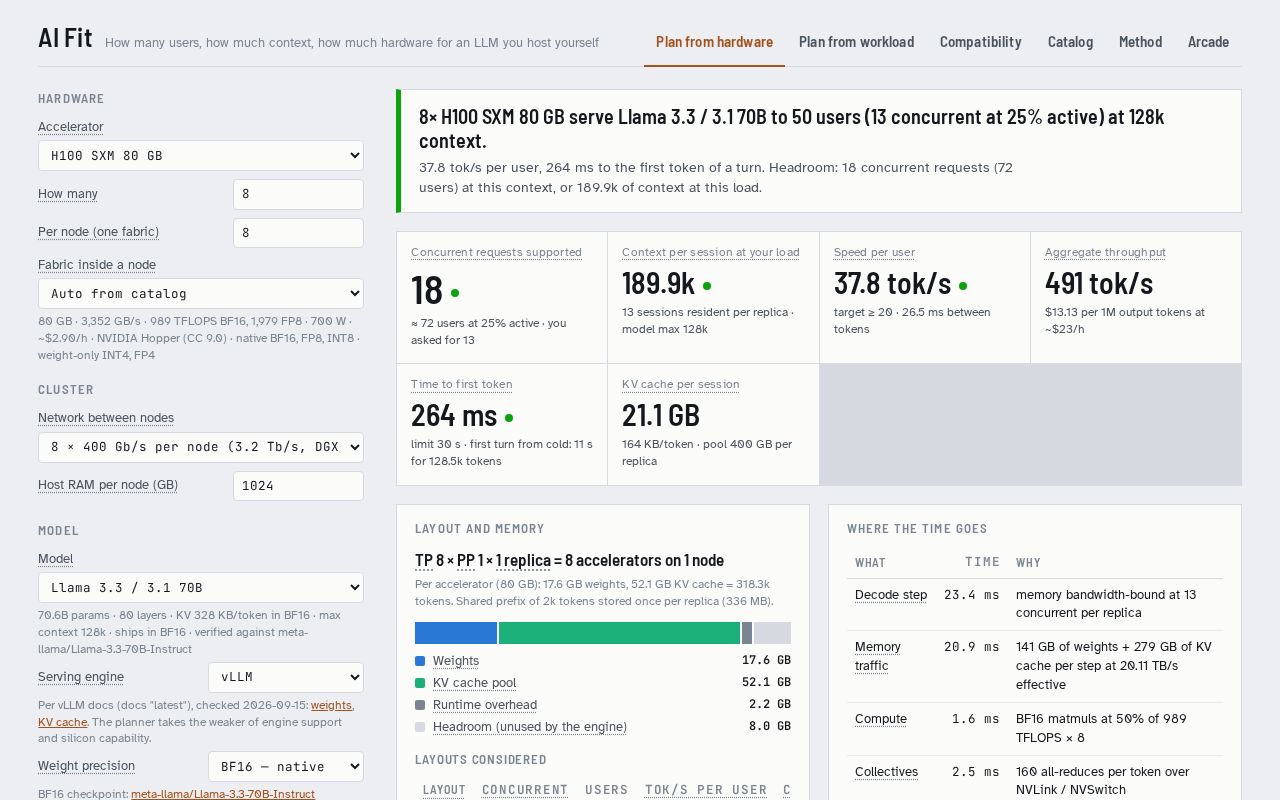Open the meta-llama/Llama-3.3-70B-Instruct checkpoint link

click(x=223, y=794)
